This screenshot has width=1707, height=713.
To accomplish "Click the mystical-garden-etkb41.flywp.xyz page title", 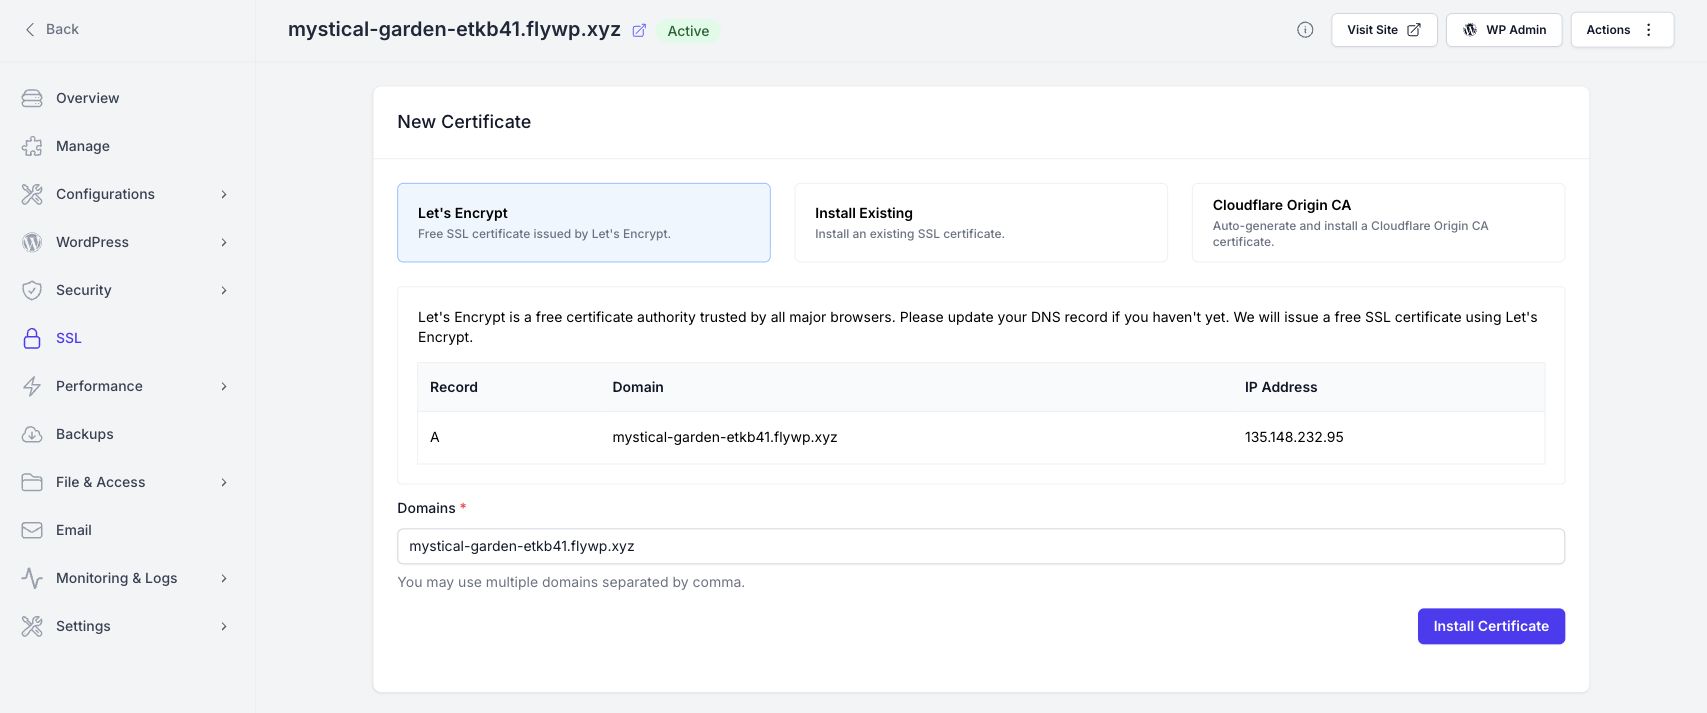I will pyautogui.click(x=454, y=30).
